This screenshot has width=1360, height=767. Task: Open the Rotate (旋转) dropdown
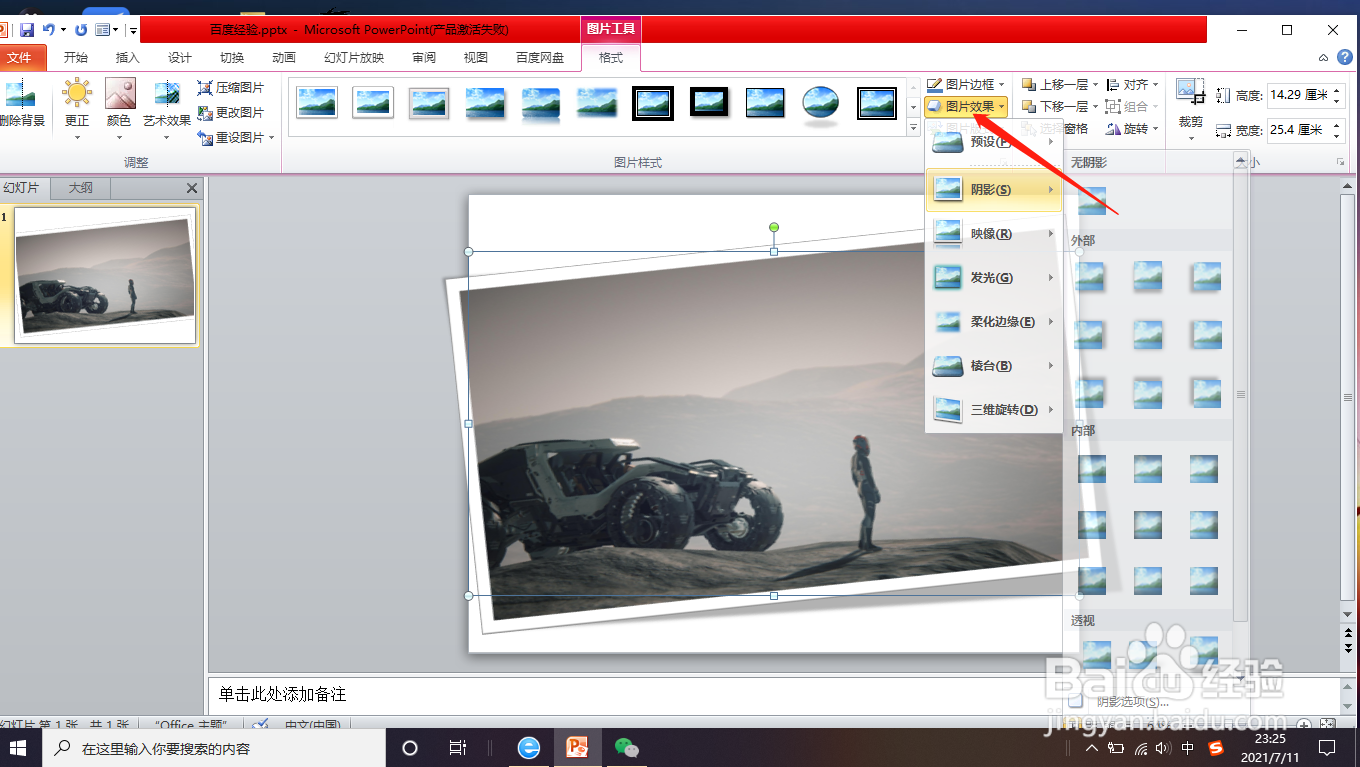1132,129
